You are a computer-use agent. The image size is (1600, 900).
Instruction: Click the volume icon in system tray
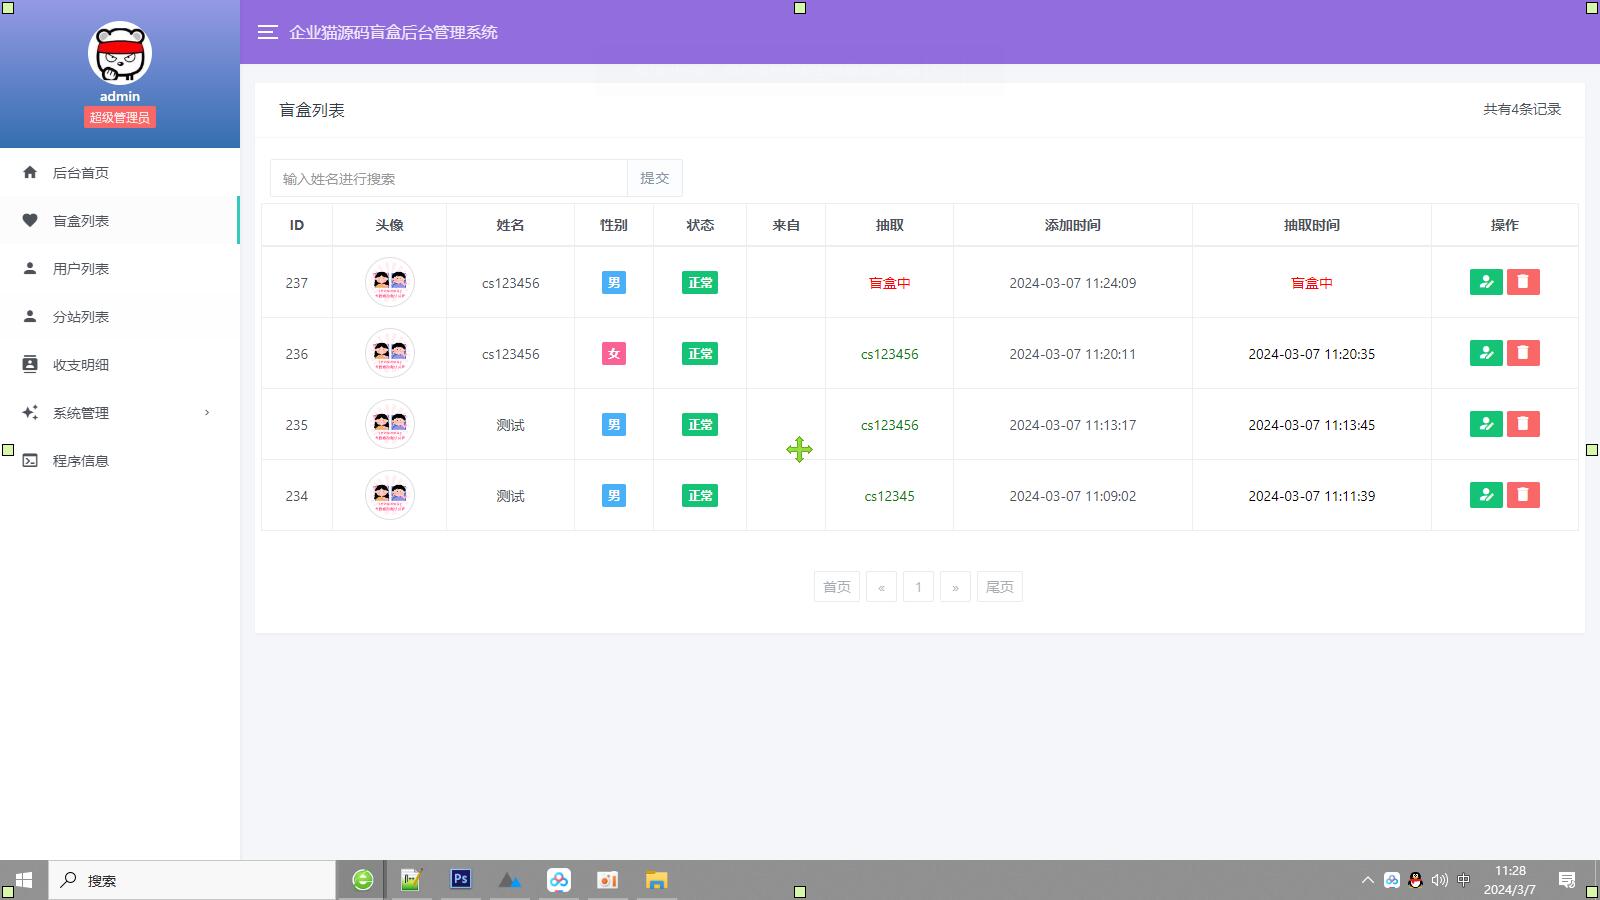point(1439,880)
